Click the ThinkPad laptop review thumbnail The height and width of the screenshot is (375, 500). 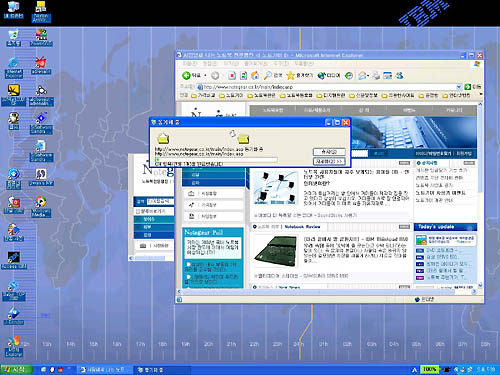pos(275,251)
